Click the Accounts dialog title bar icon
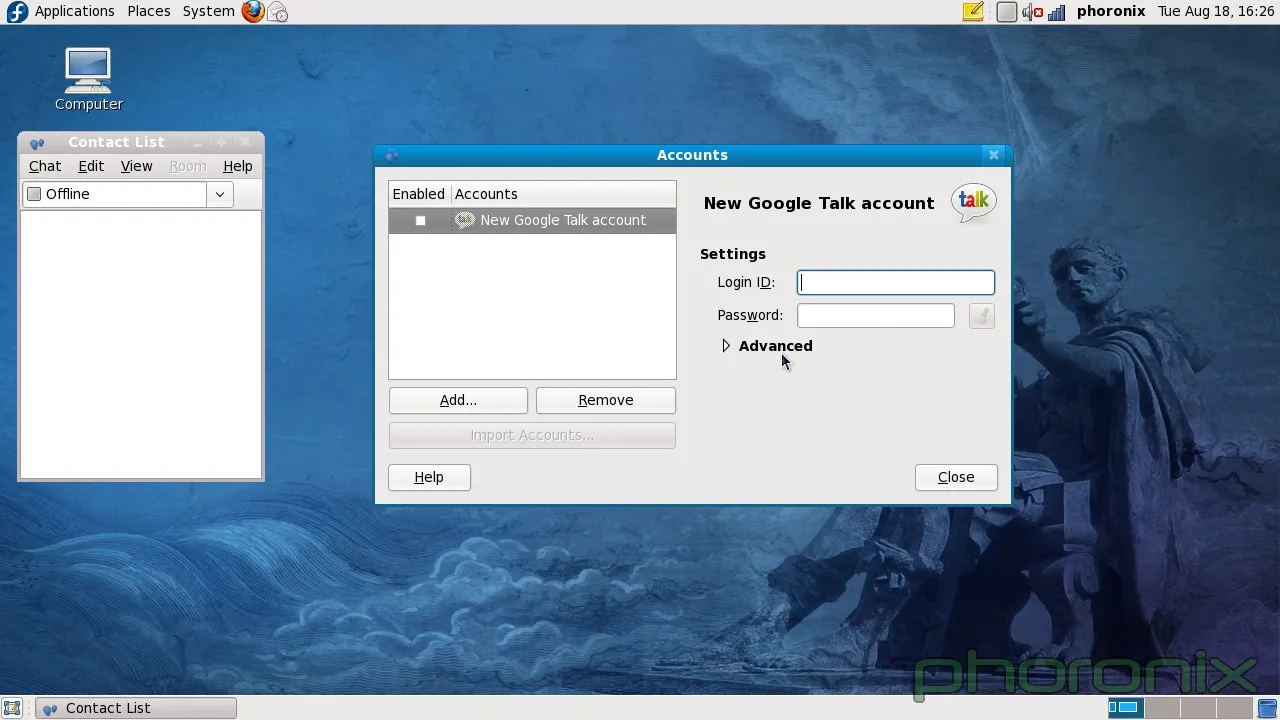Viewport: 1280px width, 720px height. 391,155
